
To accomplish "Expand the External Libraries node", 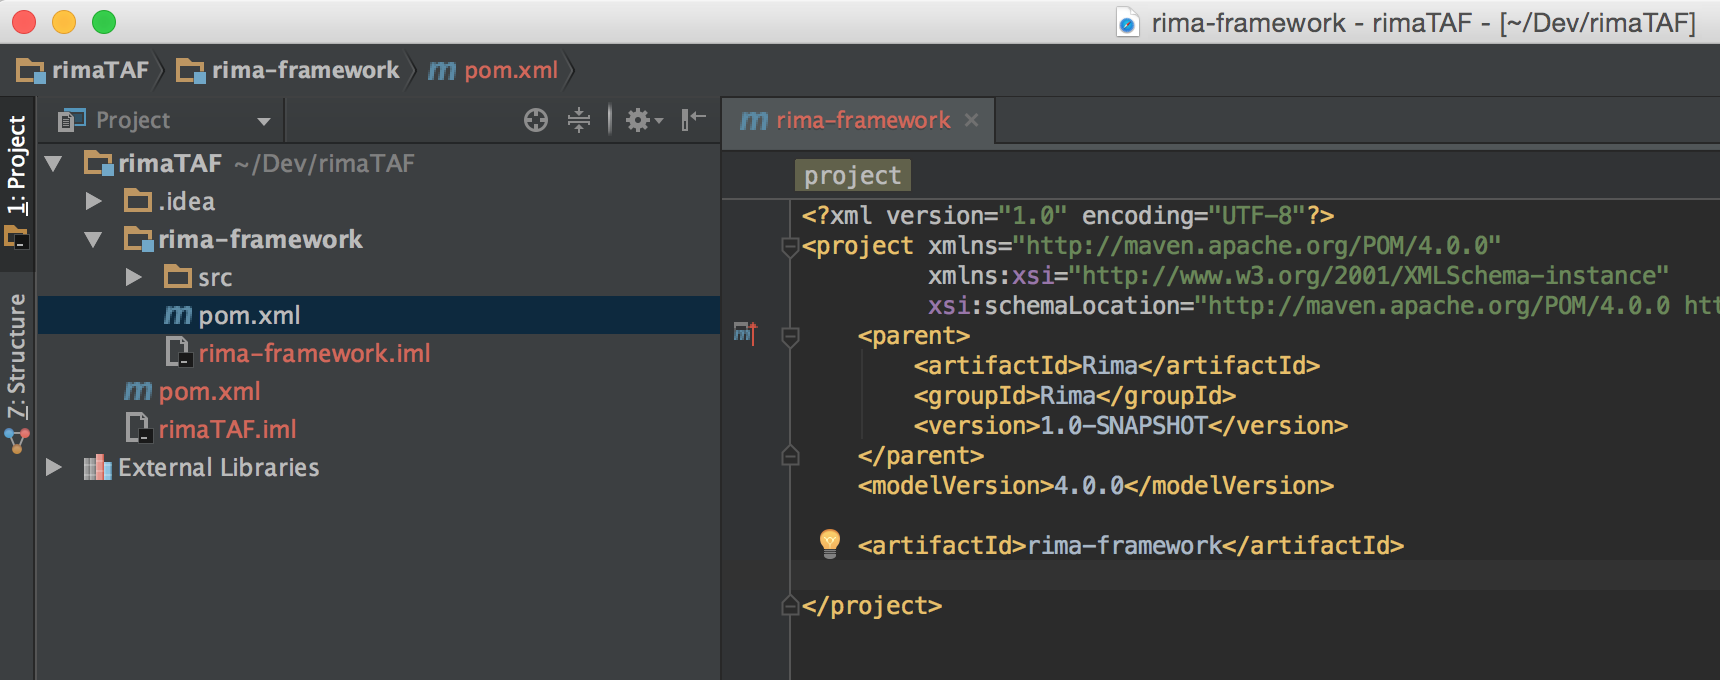I will 54,467.
